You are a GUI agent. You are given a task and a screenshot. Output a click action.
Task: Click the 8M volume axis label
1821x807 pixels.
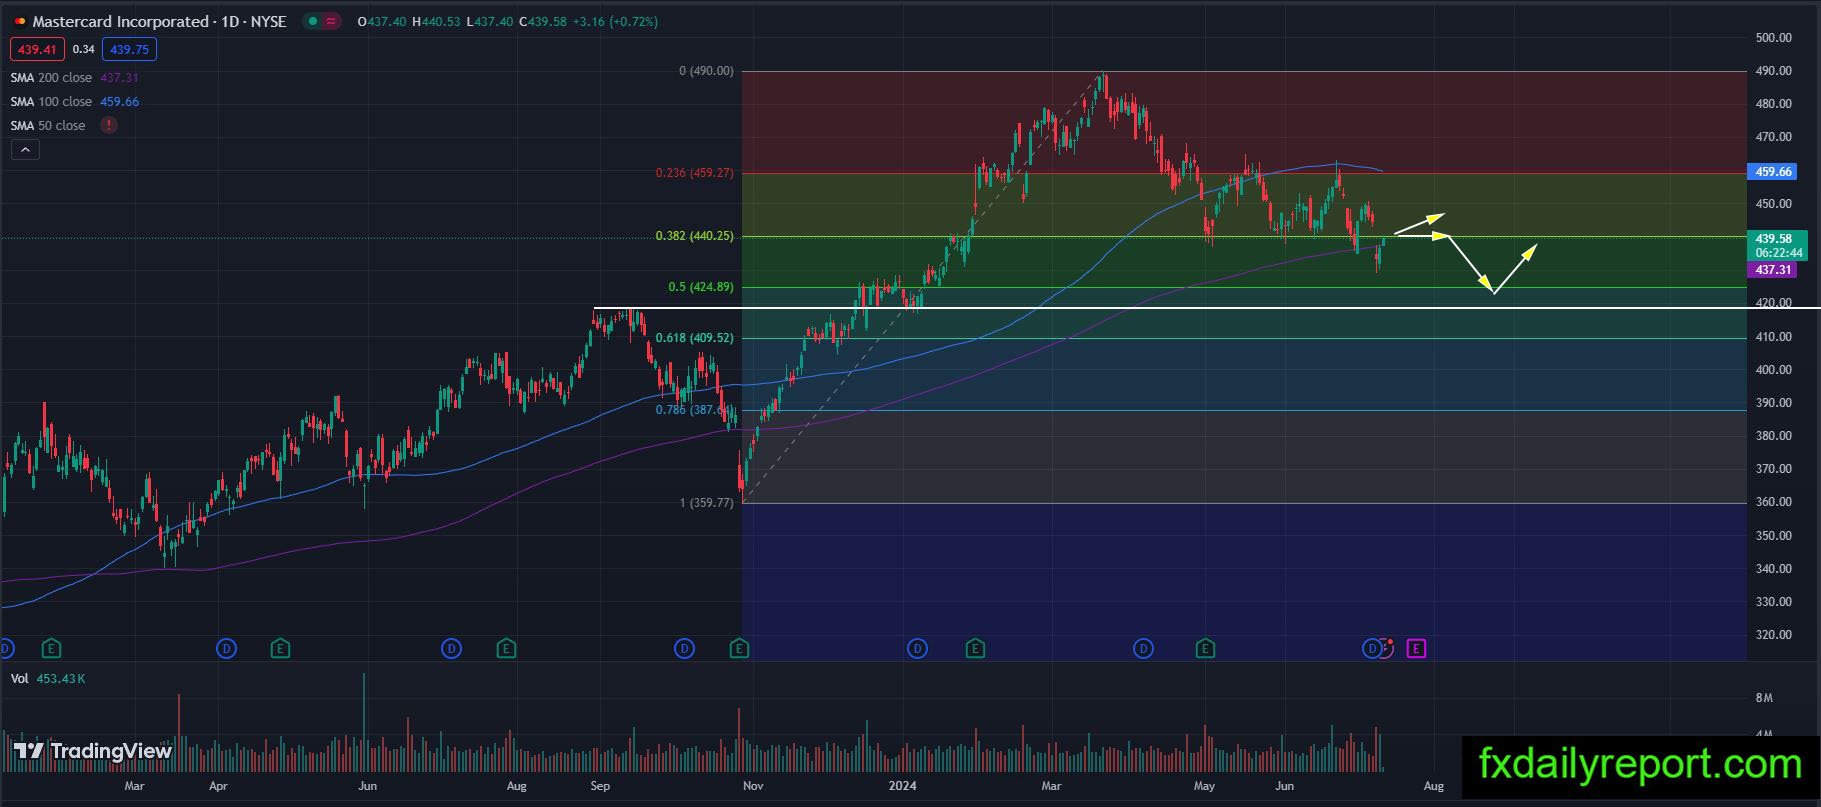click(x=1764, y=698)
